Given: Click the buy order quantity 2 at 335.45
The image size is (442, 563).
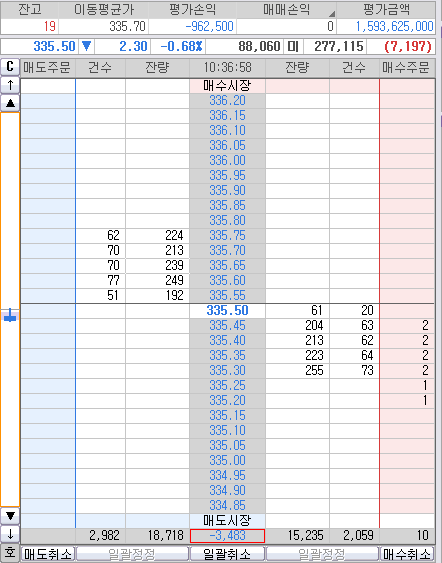Looking at the screenshot, I should (x=425, y=326).
